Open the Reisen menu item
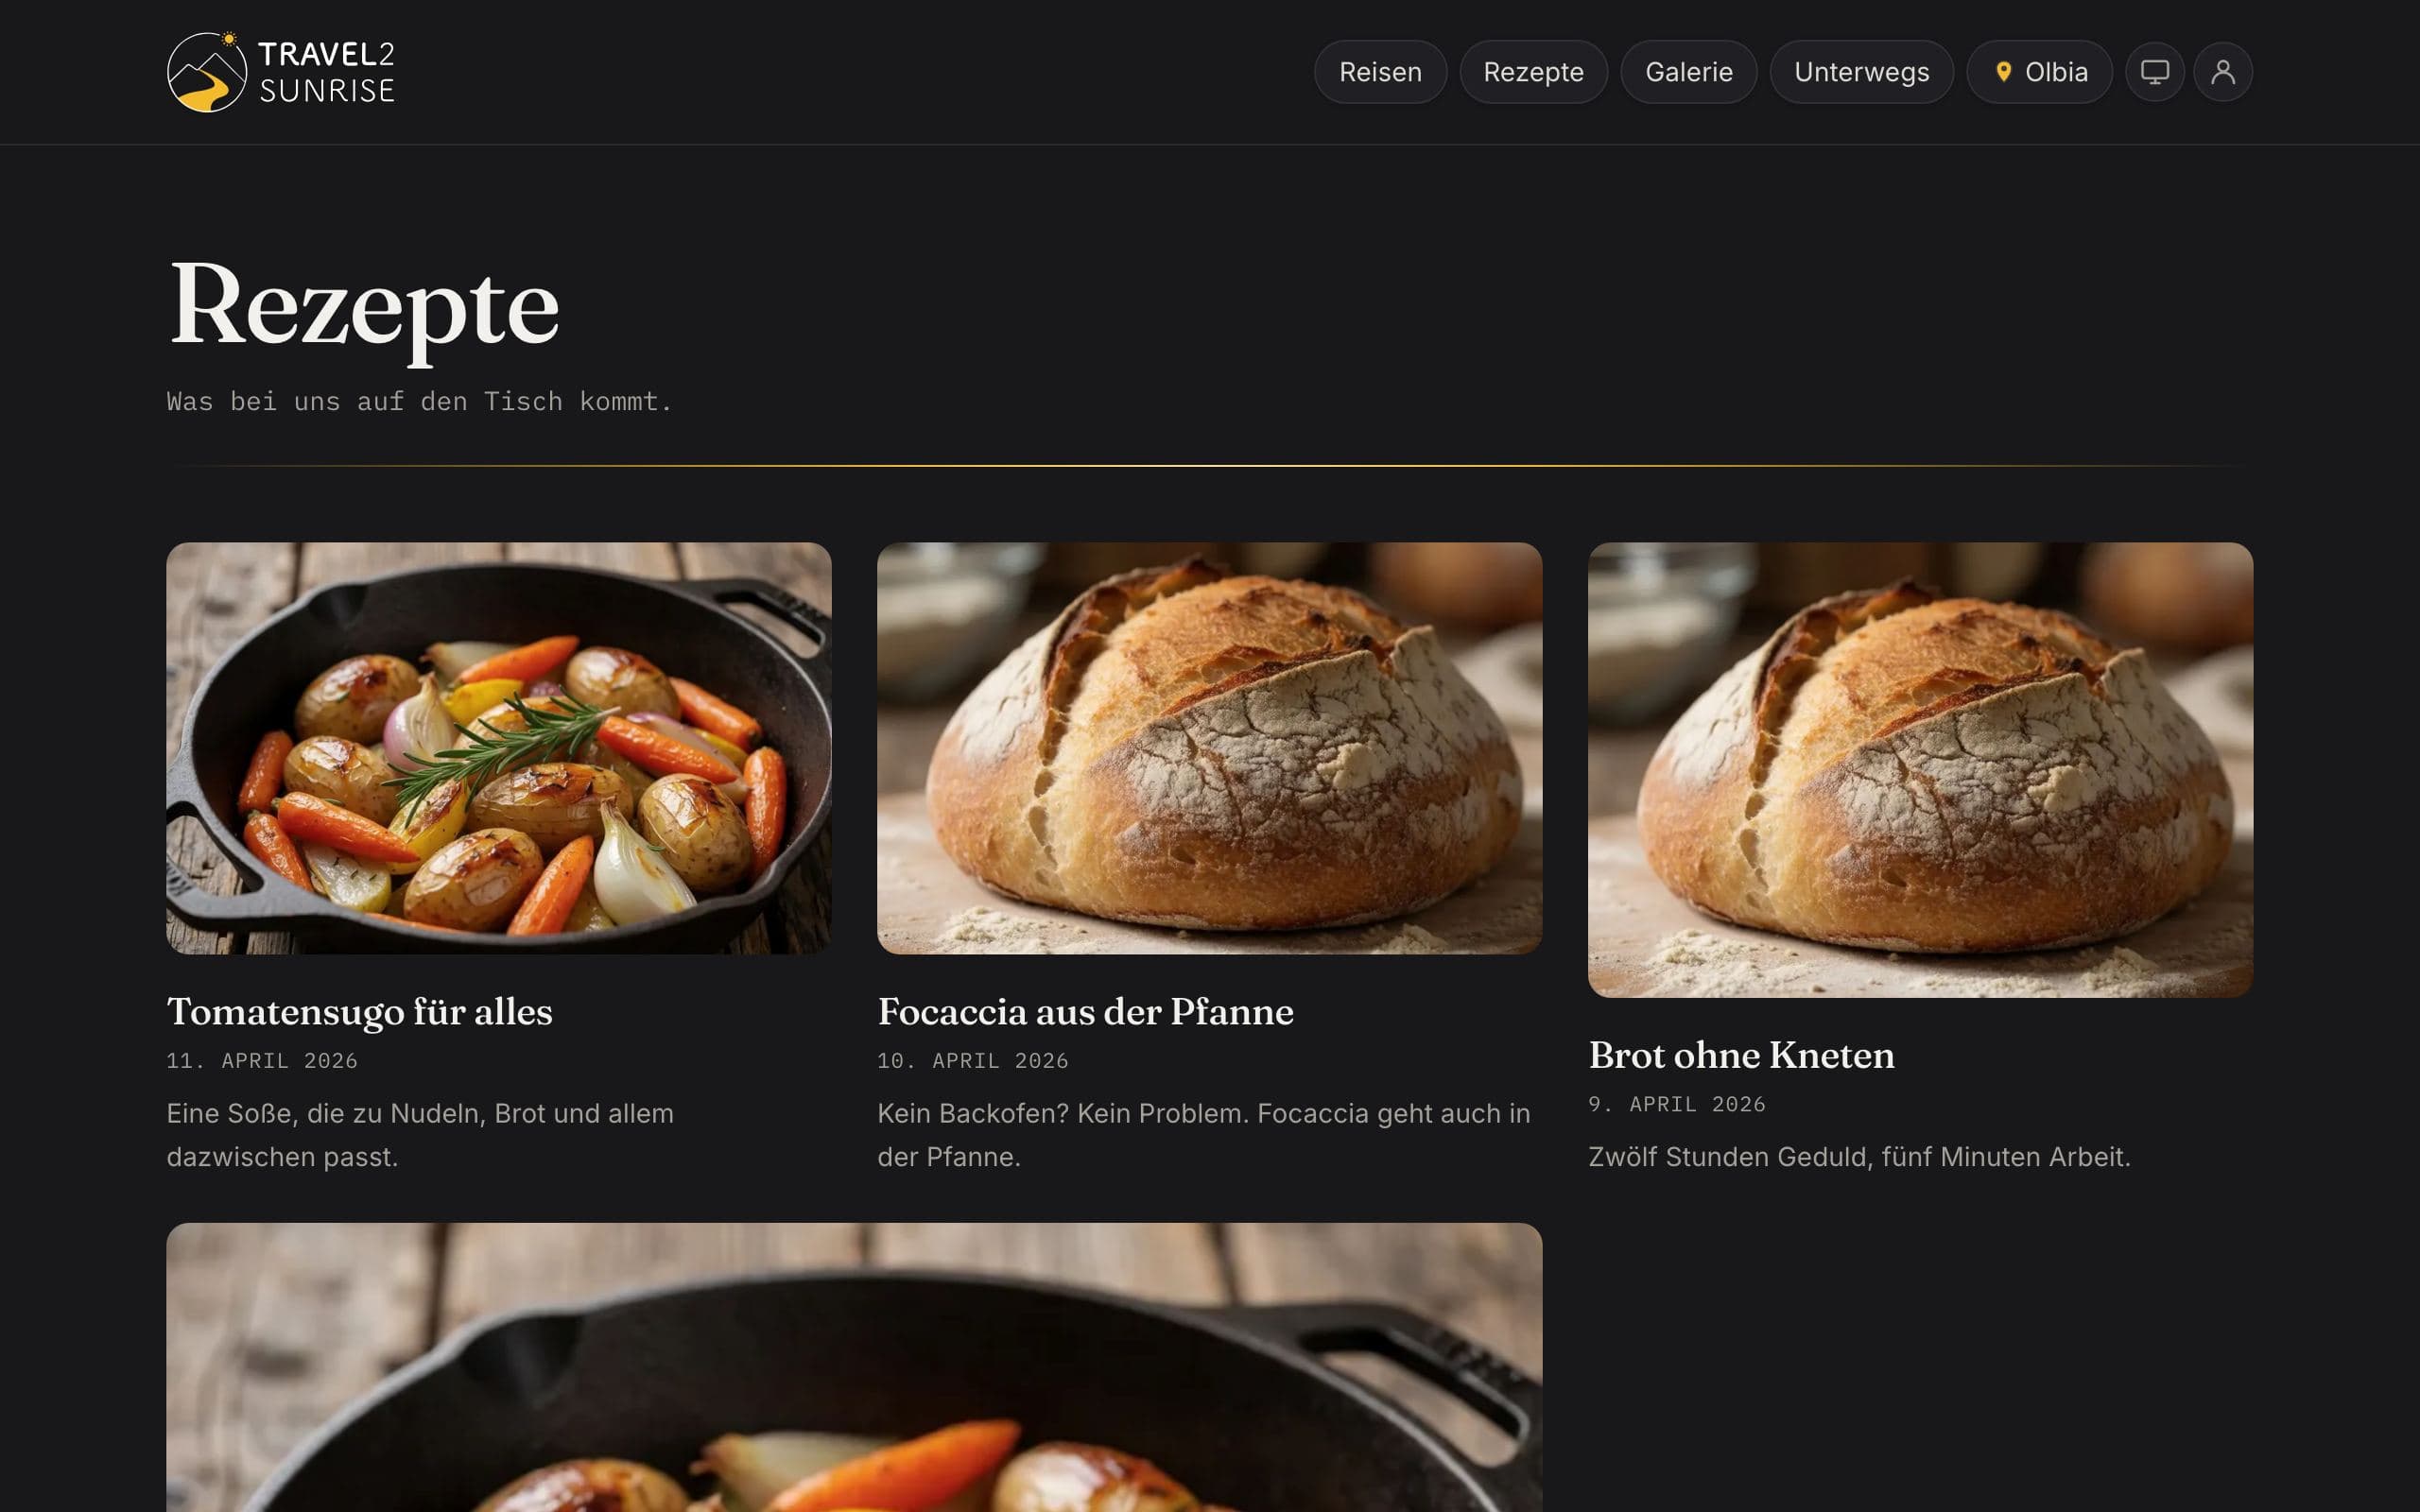Screen dimensions: 2420x1512 click(1380, 72)
